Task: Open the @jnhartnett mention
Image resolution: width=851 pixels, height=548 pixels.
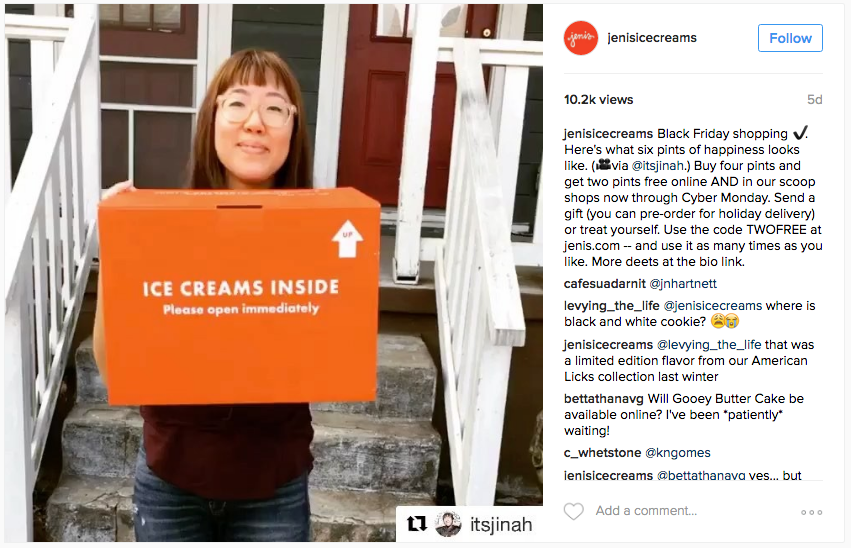Action: point(683,284)
